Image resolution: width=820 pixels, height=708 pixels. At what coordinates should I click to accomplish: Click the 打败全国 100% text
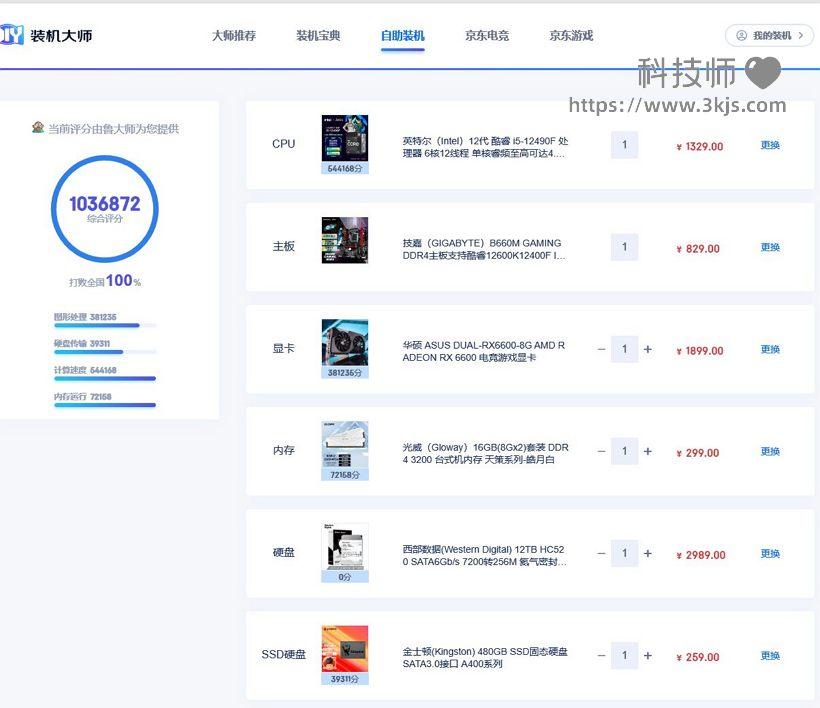coord(105,281)
